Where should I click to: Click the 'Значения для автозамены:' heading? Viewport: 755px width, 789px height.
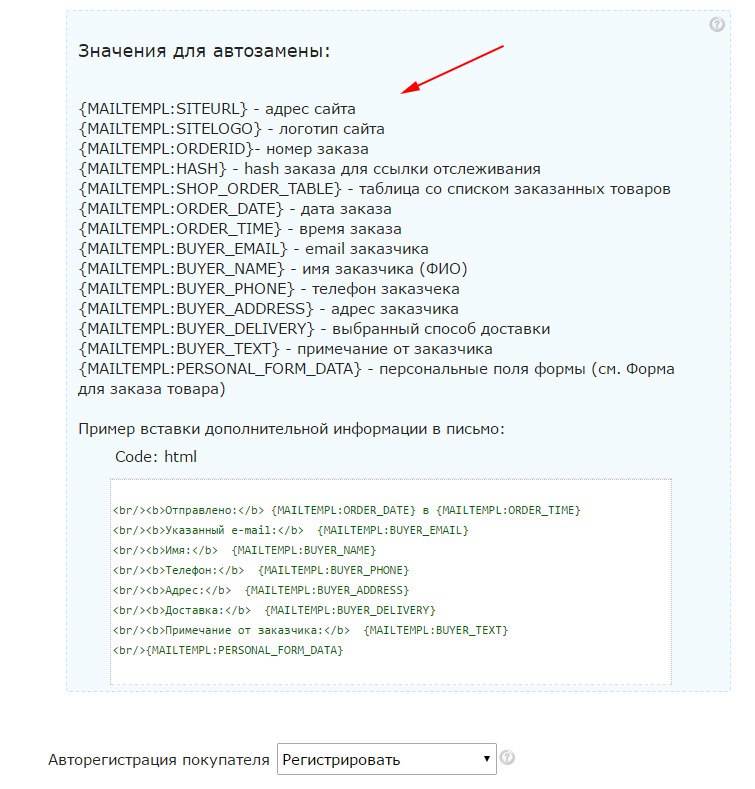[x=204, y=51]
